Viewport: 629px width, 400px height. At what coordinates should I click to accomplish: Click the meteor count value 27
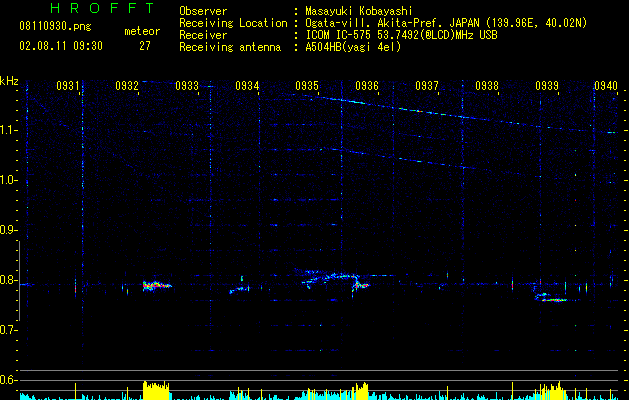[x=145, y=46]
